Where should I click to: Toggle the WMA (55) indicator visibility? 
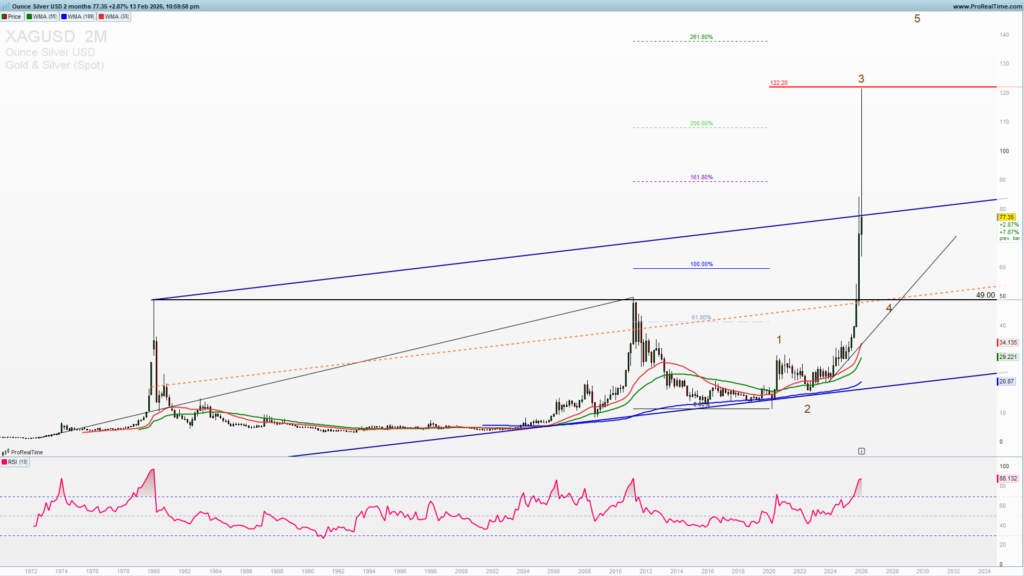point(43,17)
